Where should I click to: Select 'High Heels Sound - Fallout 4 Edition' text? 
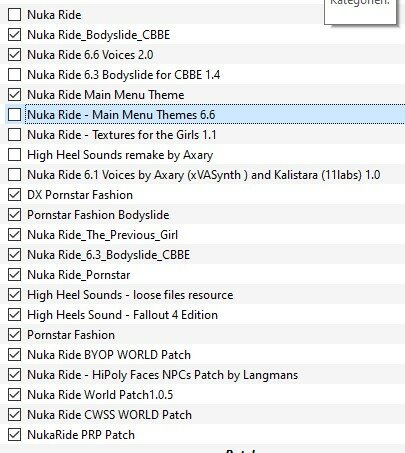123,315
